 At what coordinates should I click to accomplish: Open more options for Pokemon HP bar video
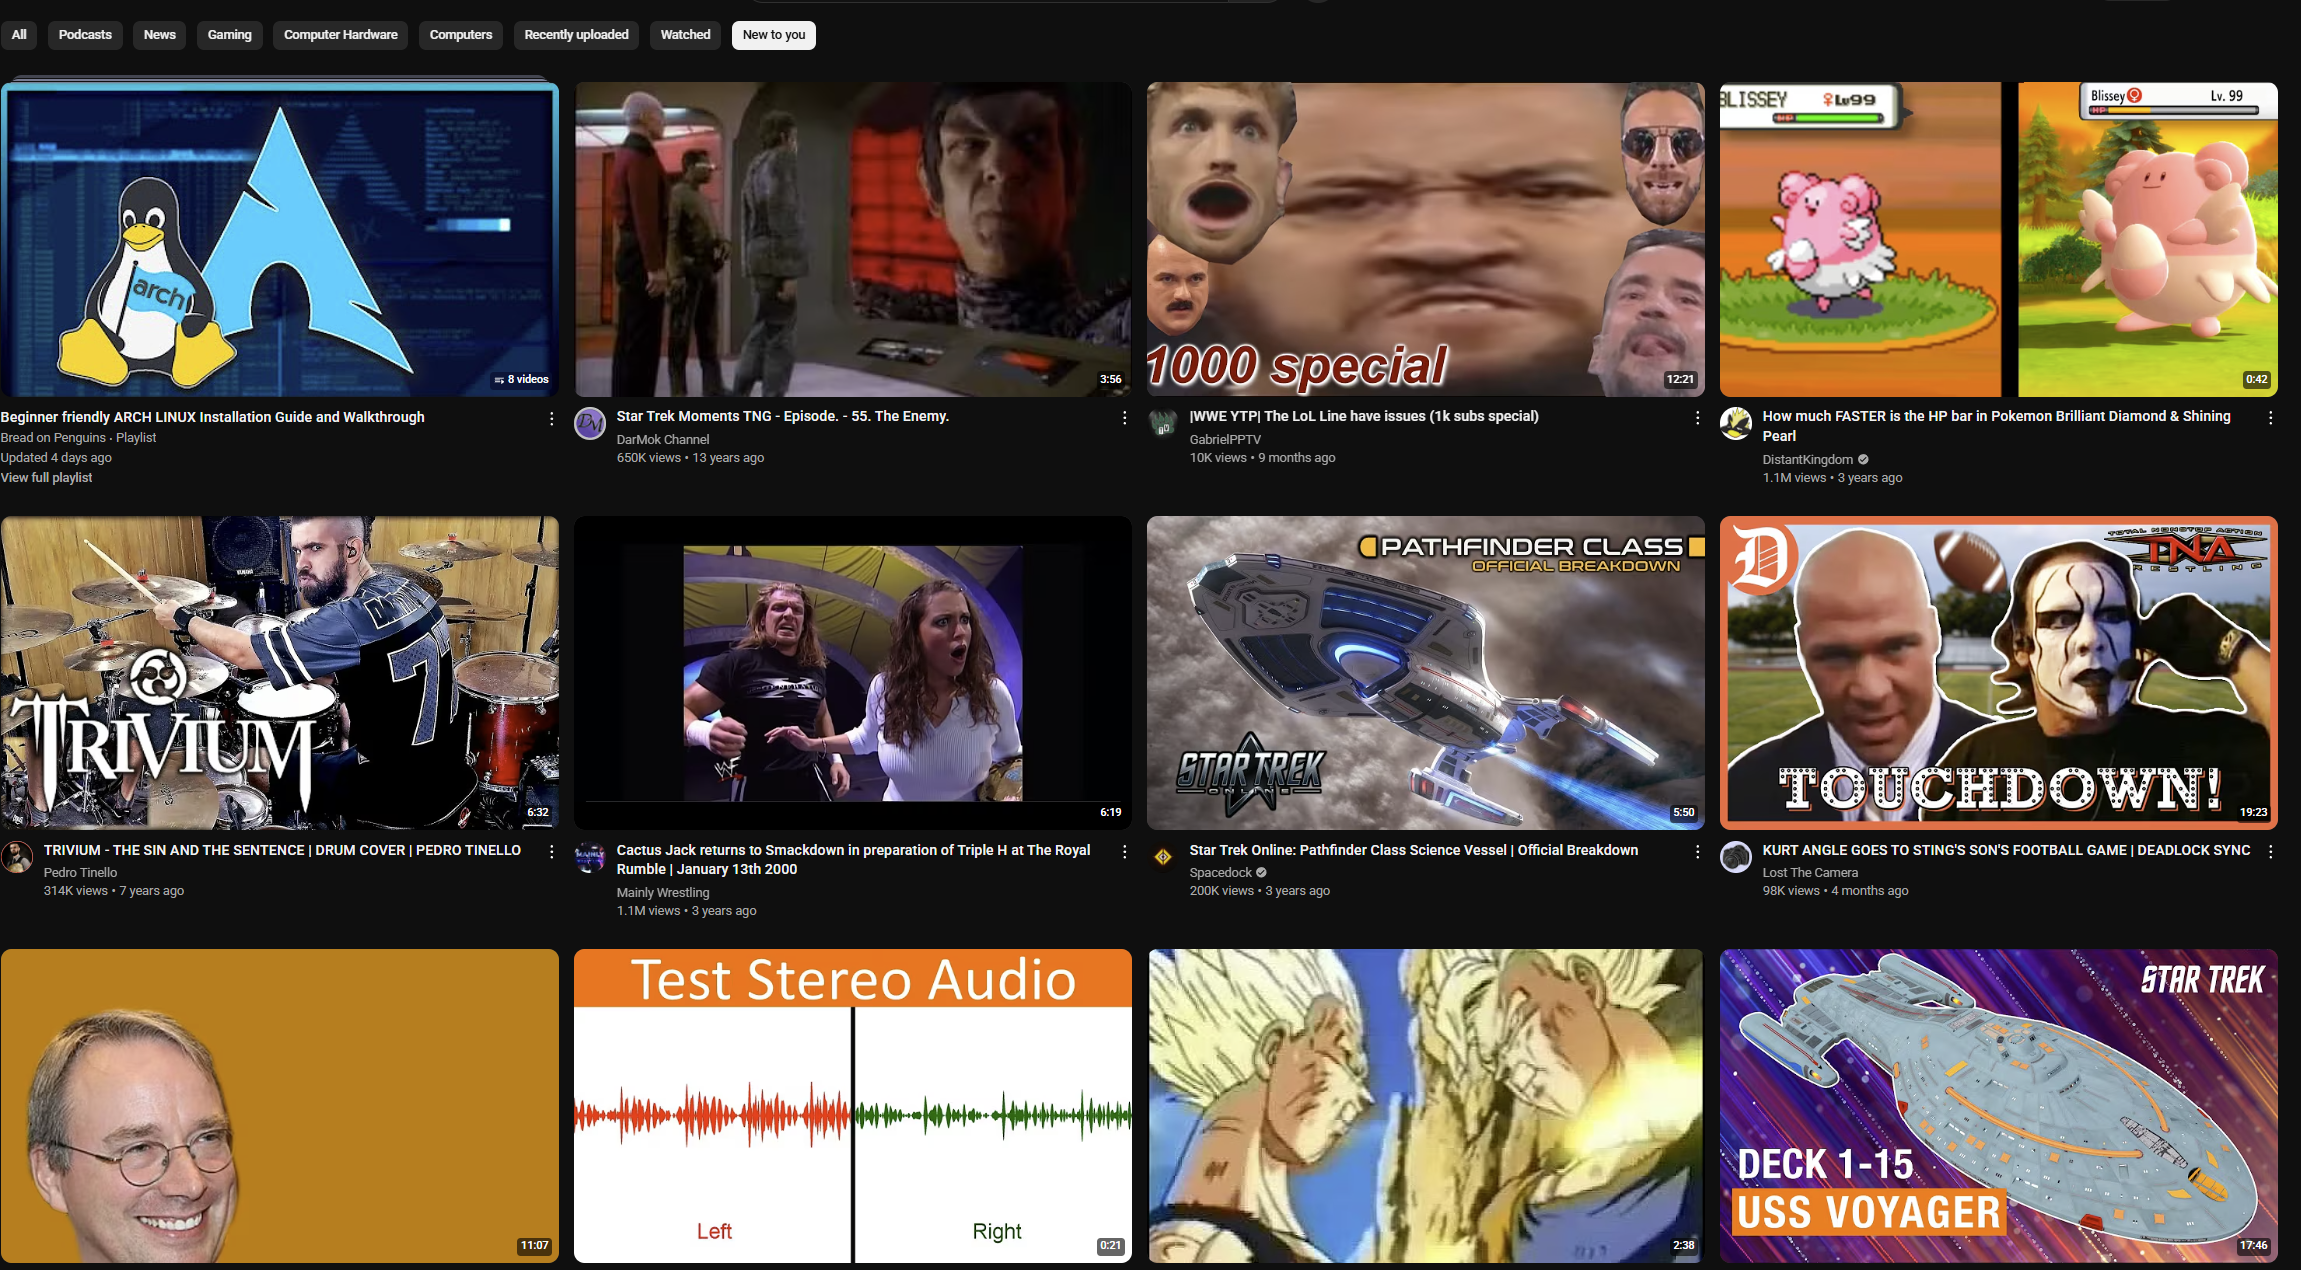2270,418
